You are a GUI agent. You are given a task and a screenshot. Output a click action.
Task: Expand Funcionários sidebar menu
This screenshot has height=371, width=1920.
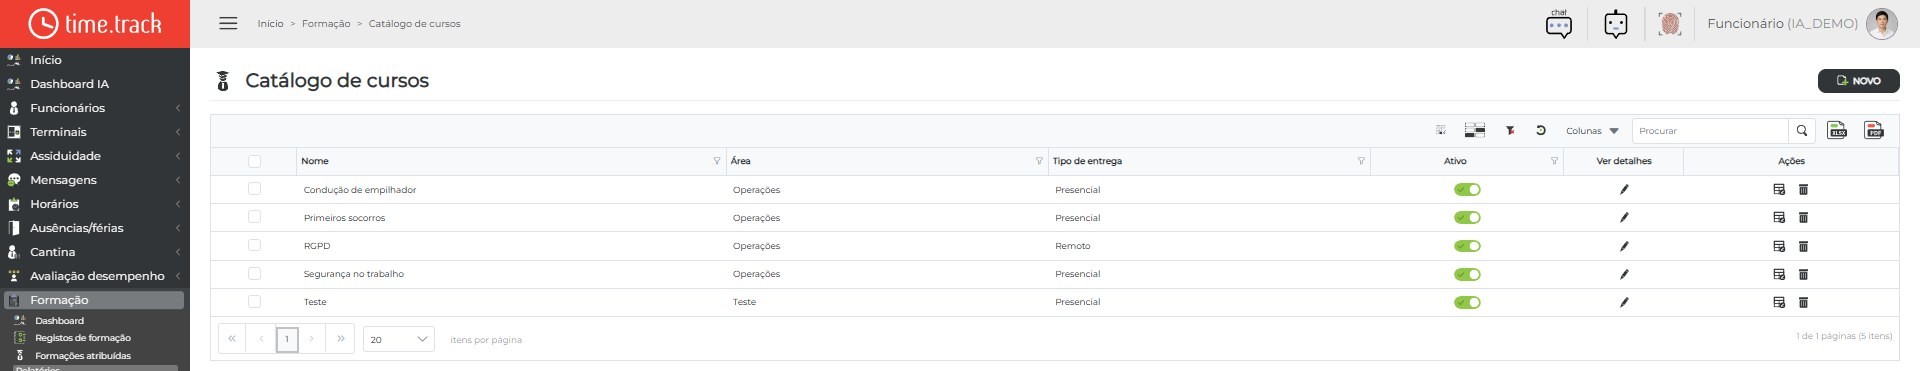click(x=95, y=108)
